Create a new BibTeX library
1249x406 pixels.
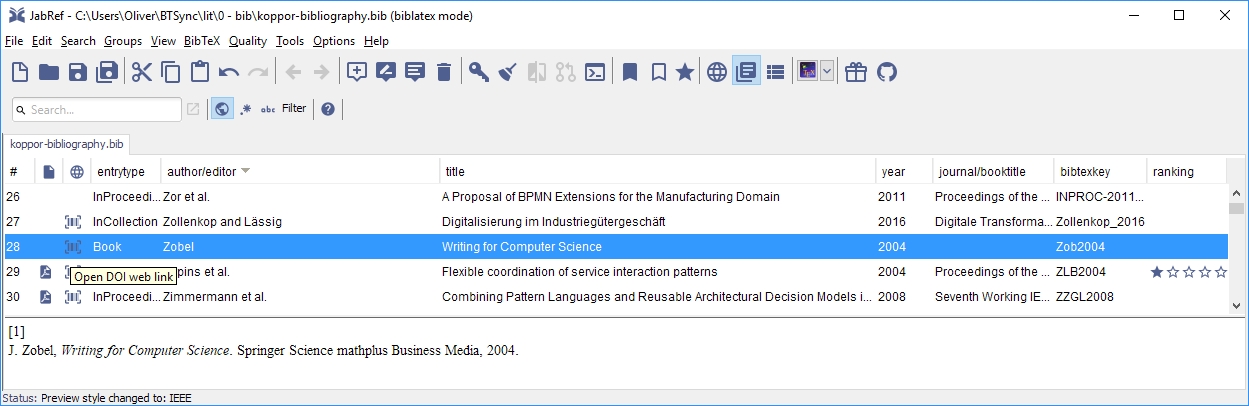point(20,72)
